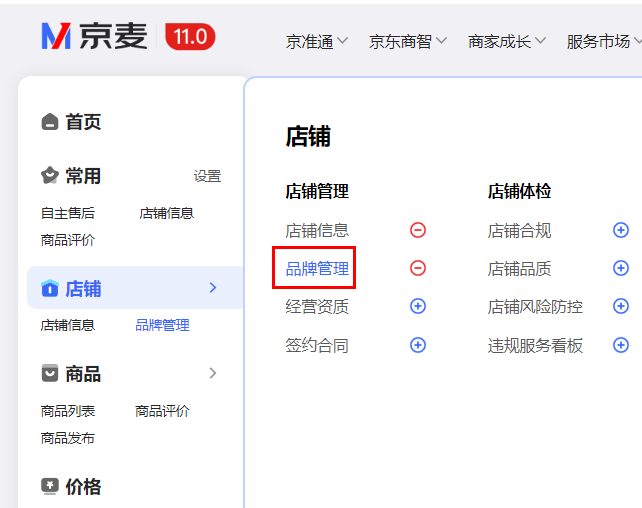The height and width of the screenshot is (508, 642).
Task: Click the 商品 bag icon
Action: click(50, 373)
